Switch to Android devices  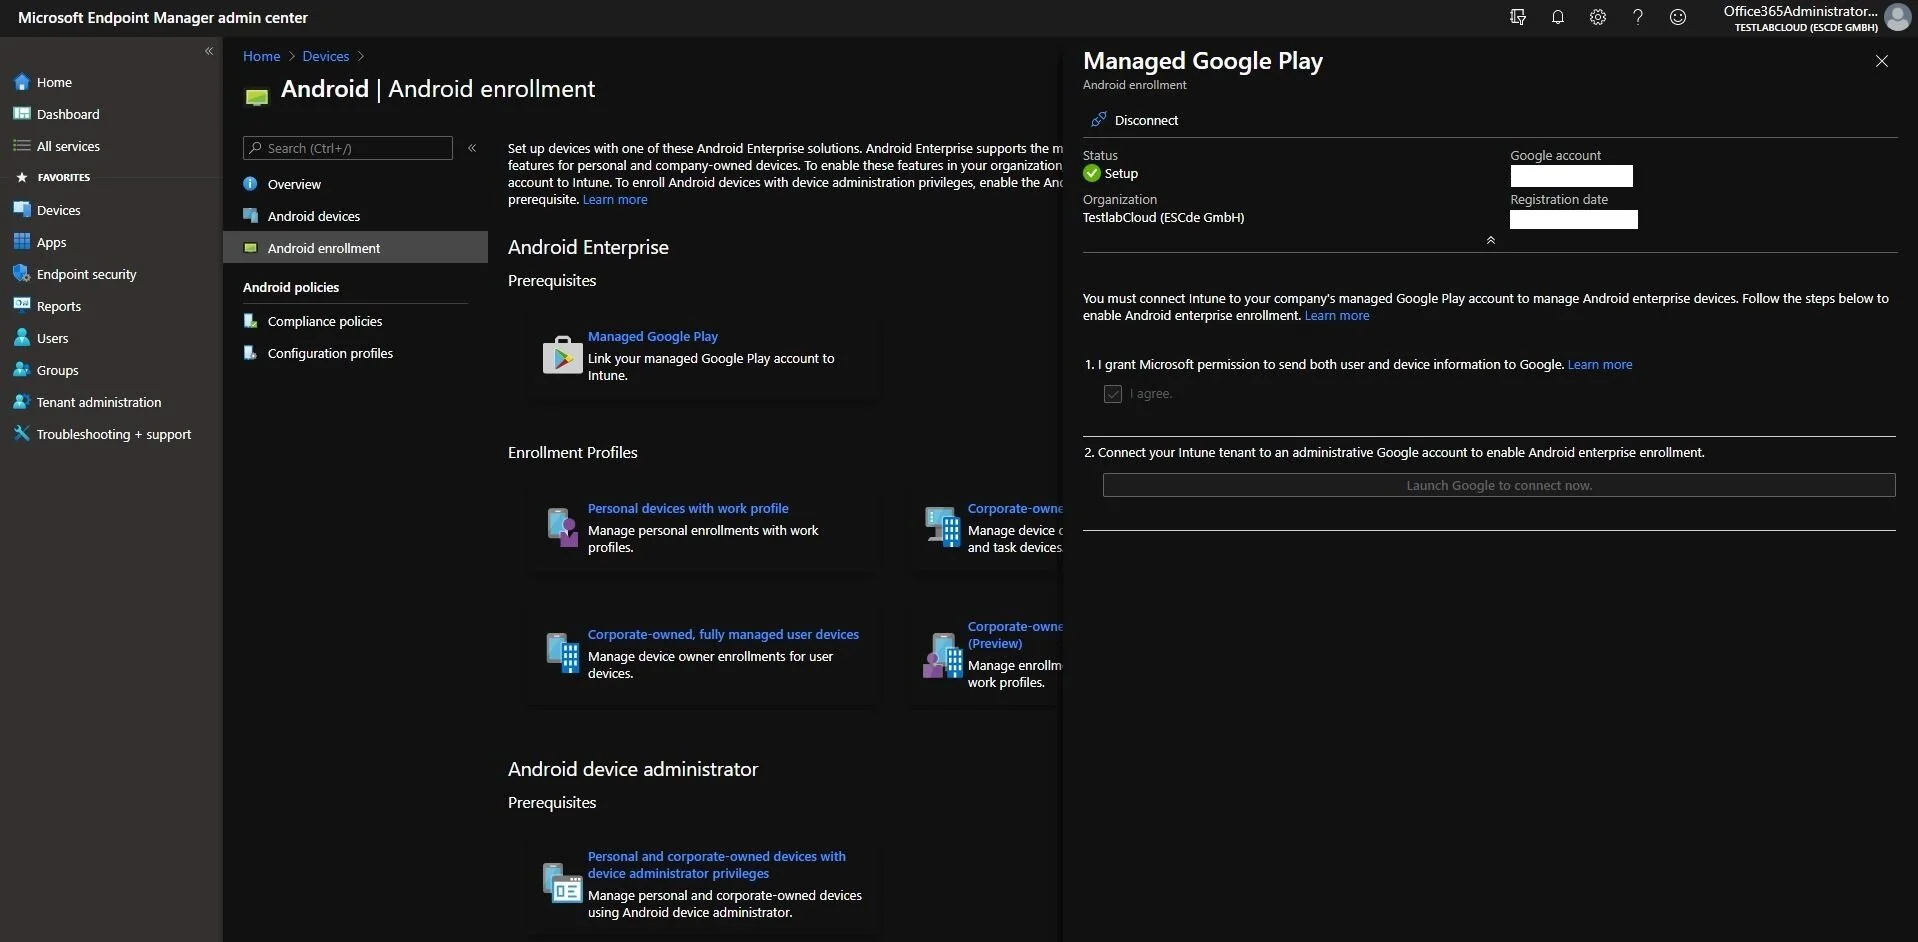[314, 215]
